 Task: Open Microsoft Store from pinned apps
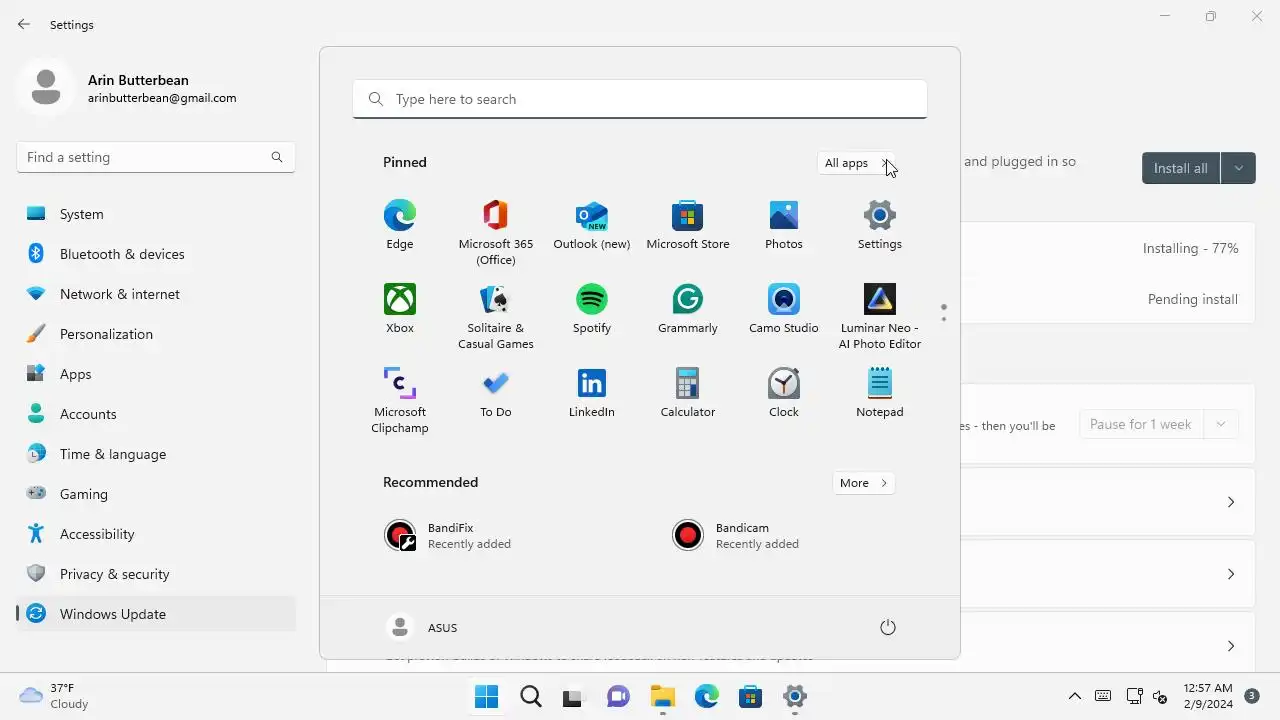coord(688,225)
